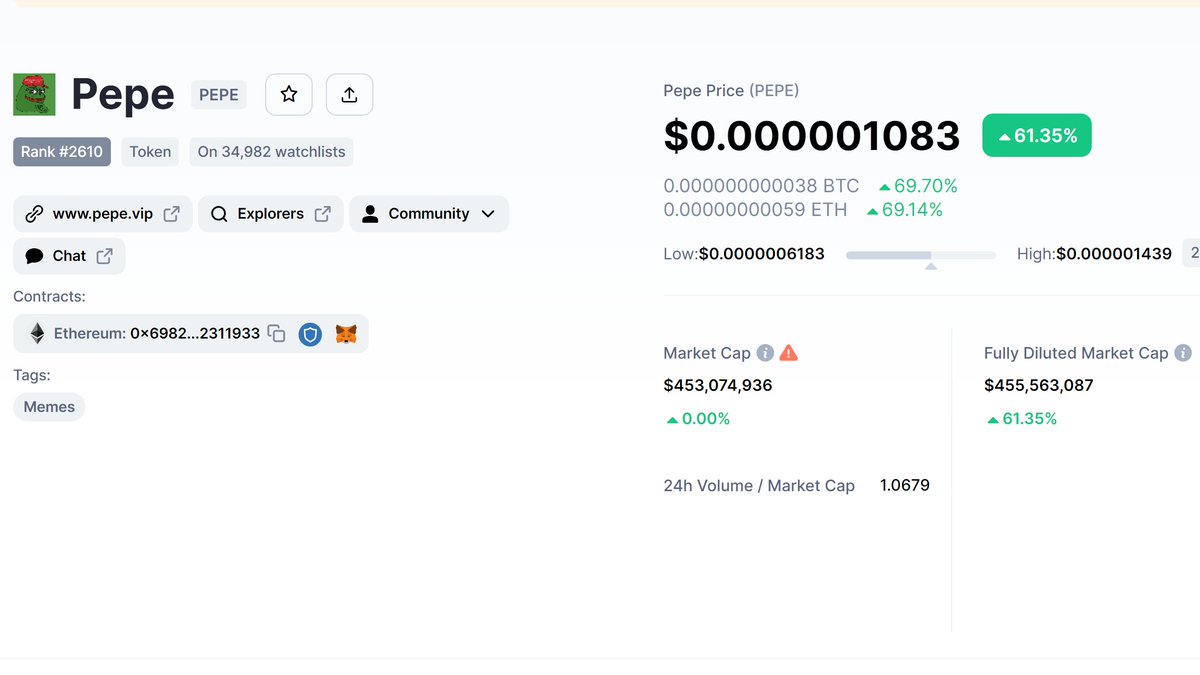Click external link icon after Explorers
Viewport: 1200px width, 675px height.
tap(323, 214)
